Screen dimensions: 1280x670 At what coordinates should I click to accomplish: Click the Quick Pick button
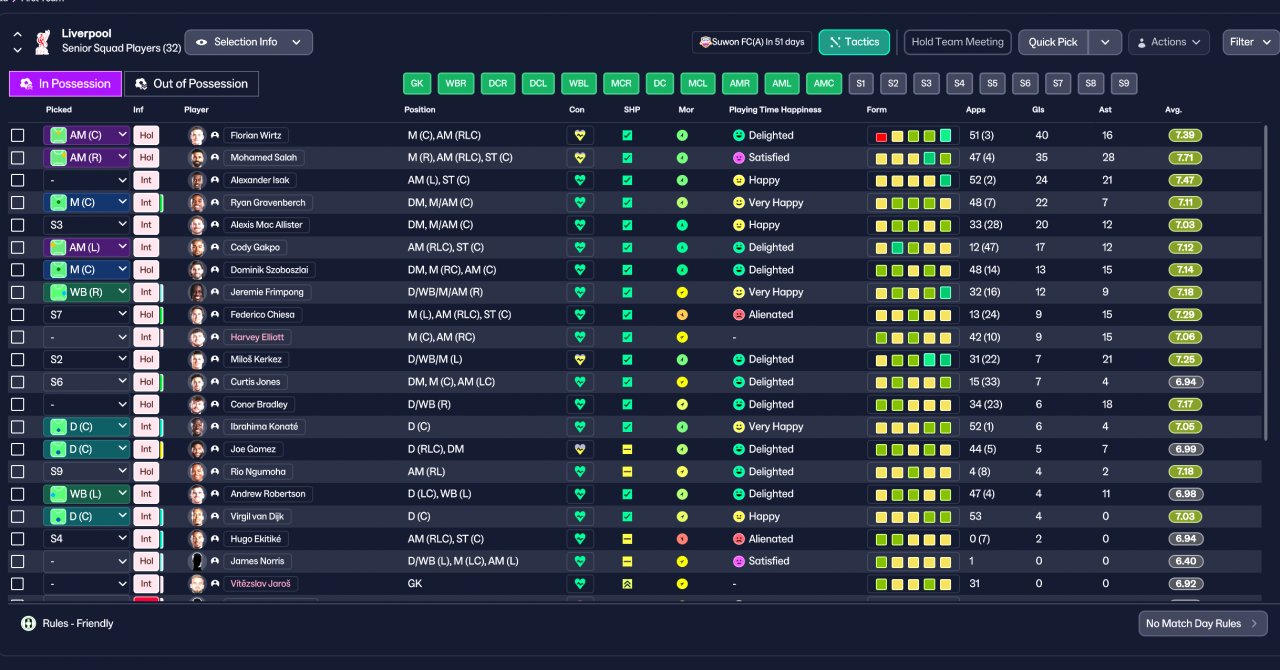pyautogui.click(x=1053, y=42)
